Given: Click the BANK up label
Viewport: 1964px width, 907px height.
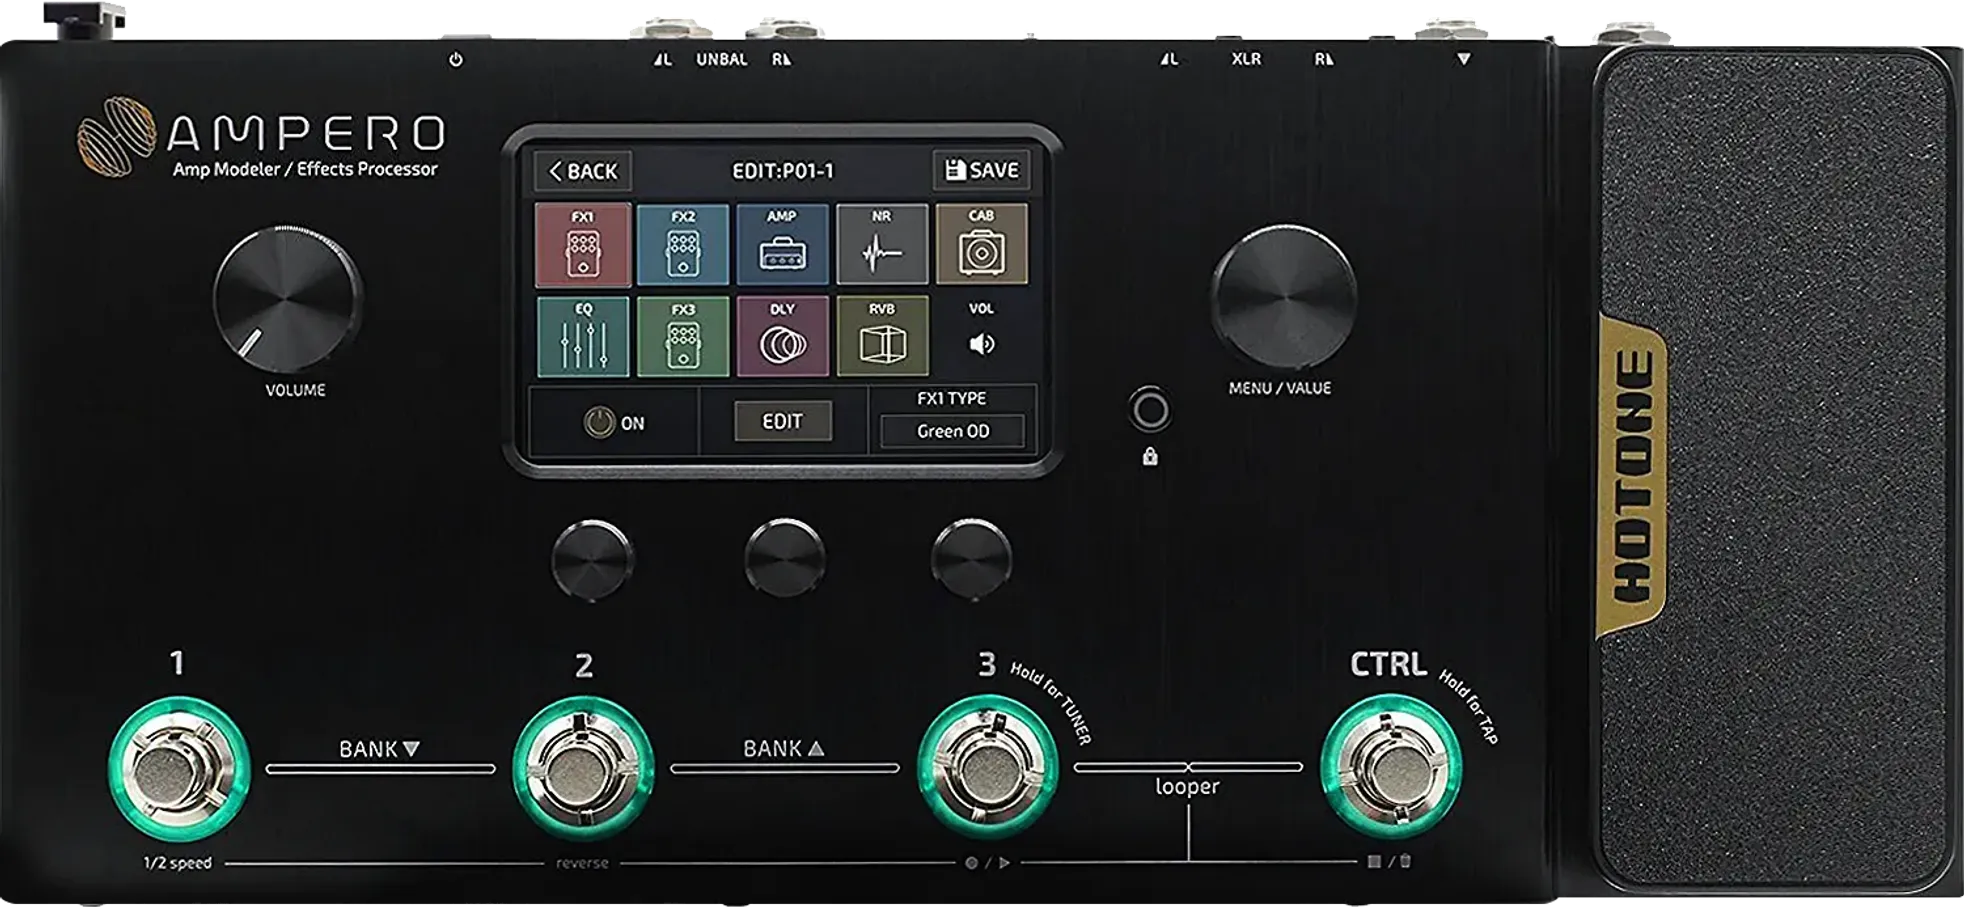Looking at the screenshot, I should click(783, 748).
